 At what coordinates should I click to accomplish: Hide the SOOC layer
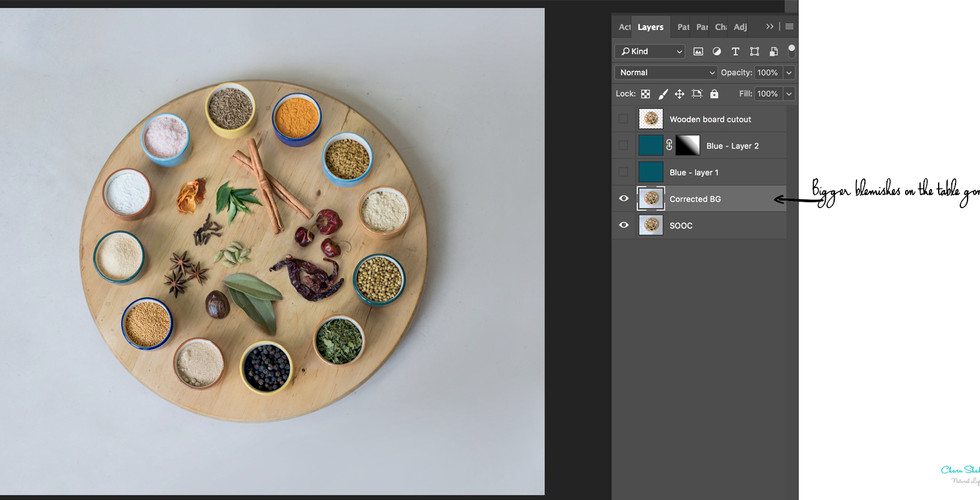pos(623,225)
